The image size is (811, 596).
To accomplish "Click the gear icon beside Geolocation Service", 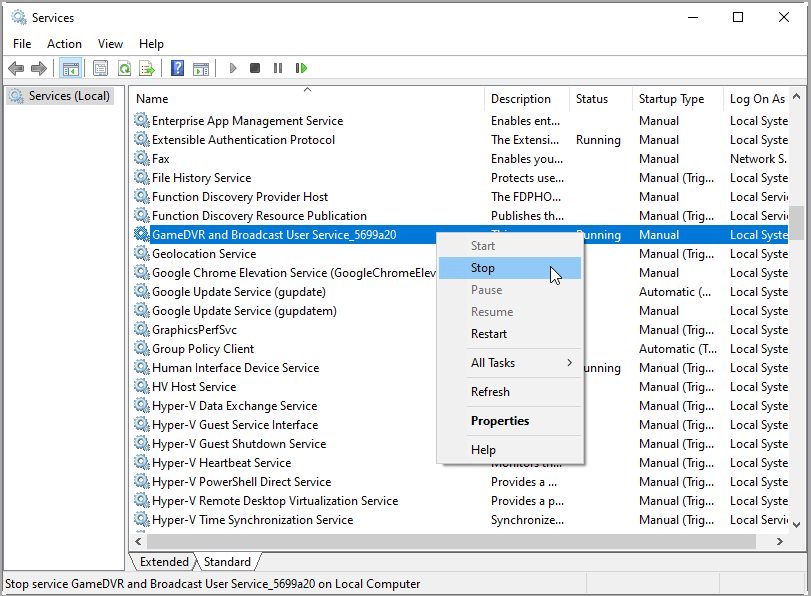I will click(142, 254).
